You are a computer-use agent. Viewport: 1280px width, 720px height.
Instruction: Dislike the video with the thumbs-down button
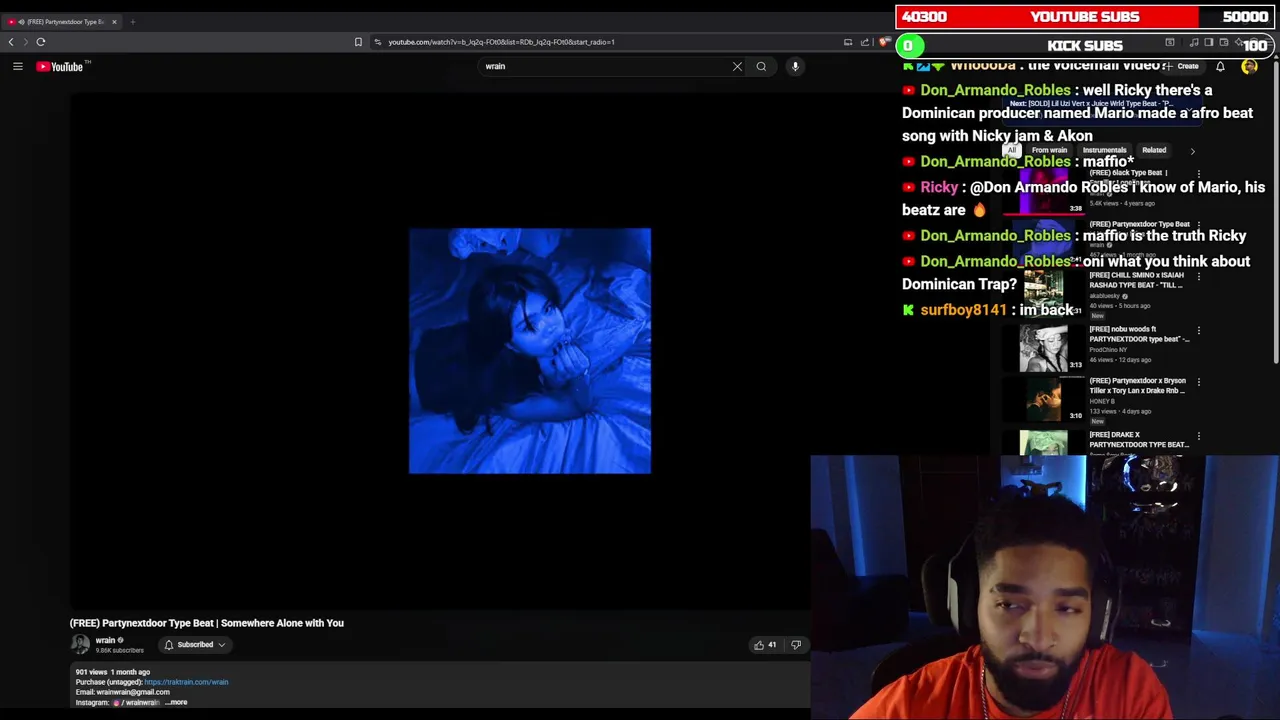[796, 645]
